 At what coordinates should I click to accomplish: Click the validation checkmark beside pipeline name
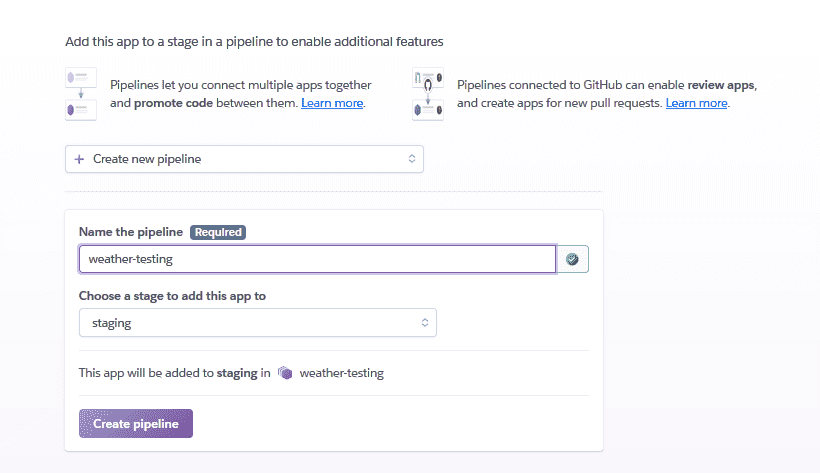click(573, 259)
